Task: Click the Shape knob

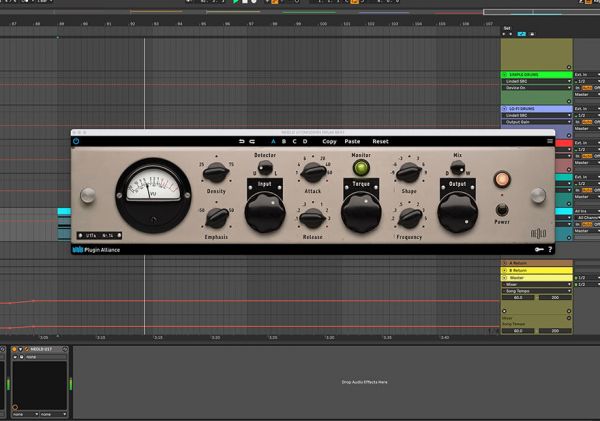Action: coord(409,172)
